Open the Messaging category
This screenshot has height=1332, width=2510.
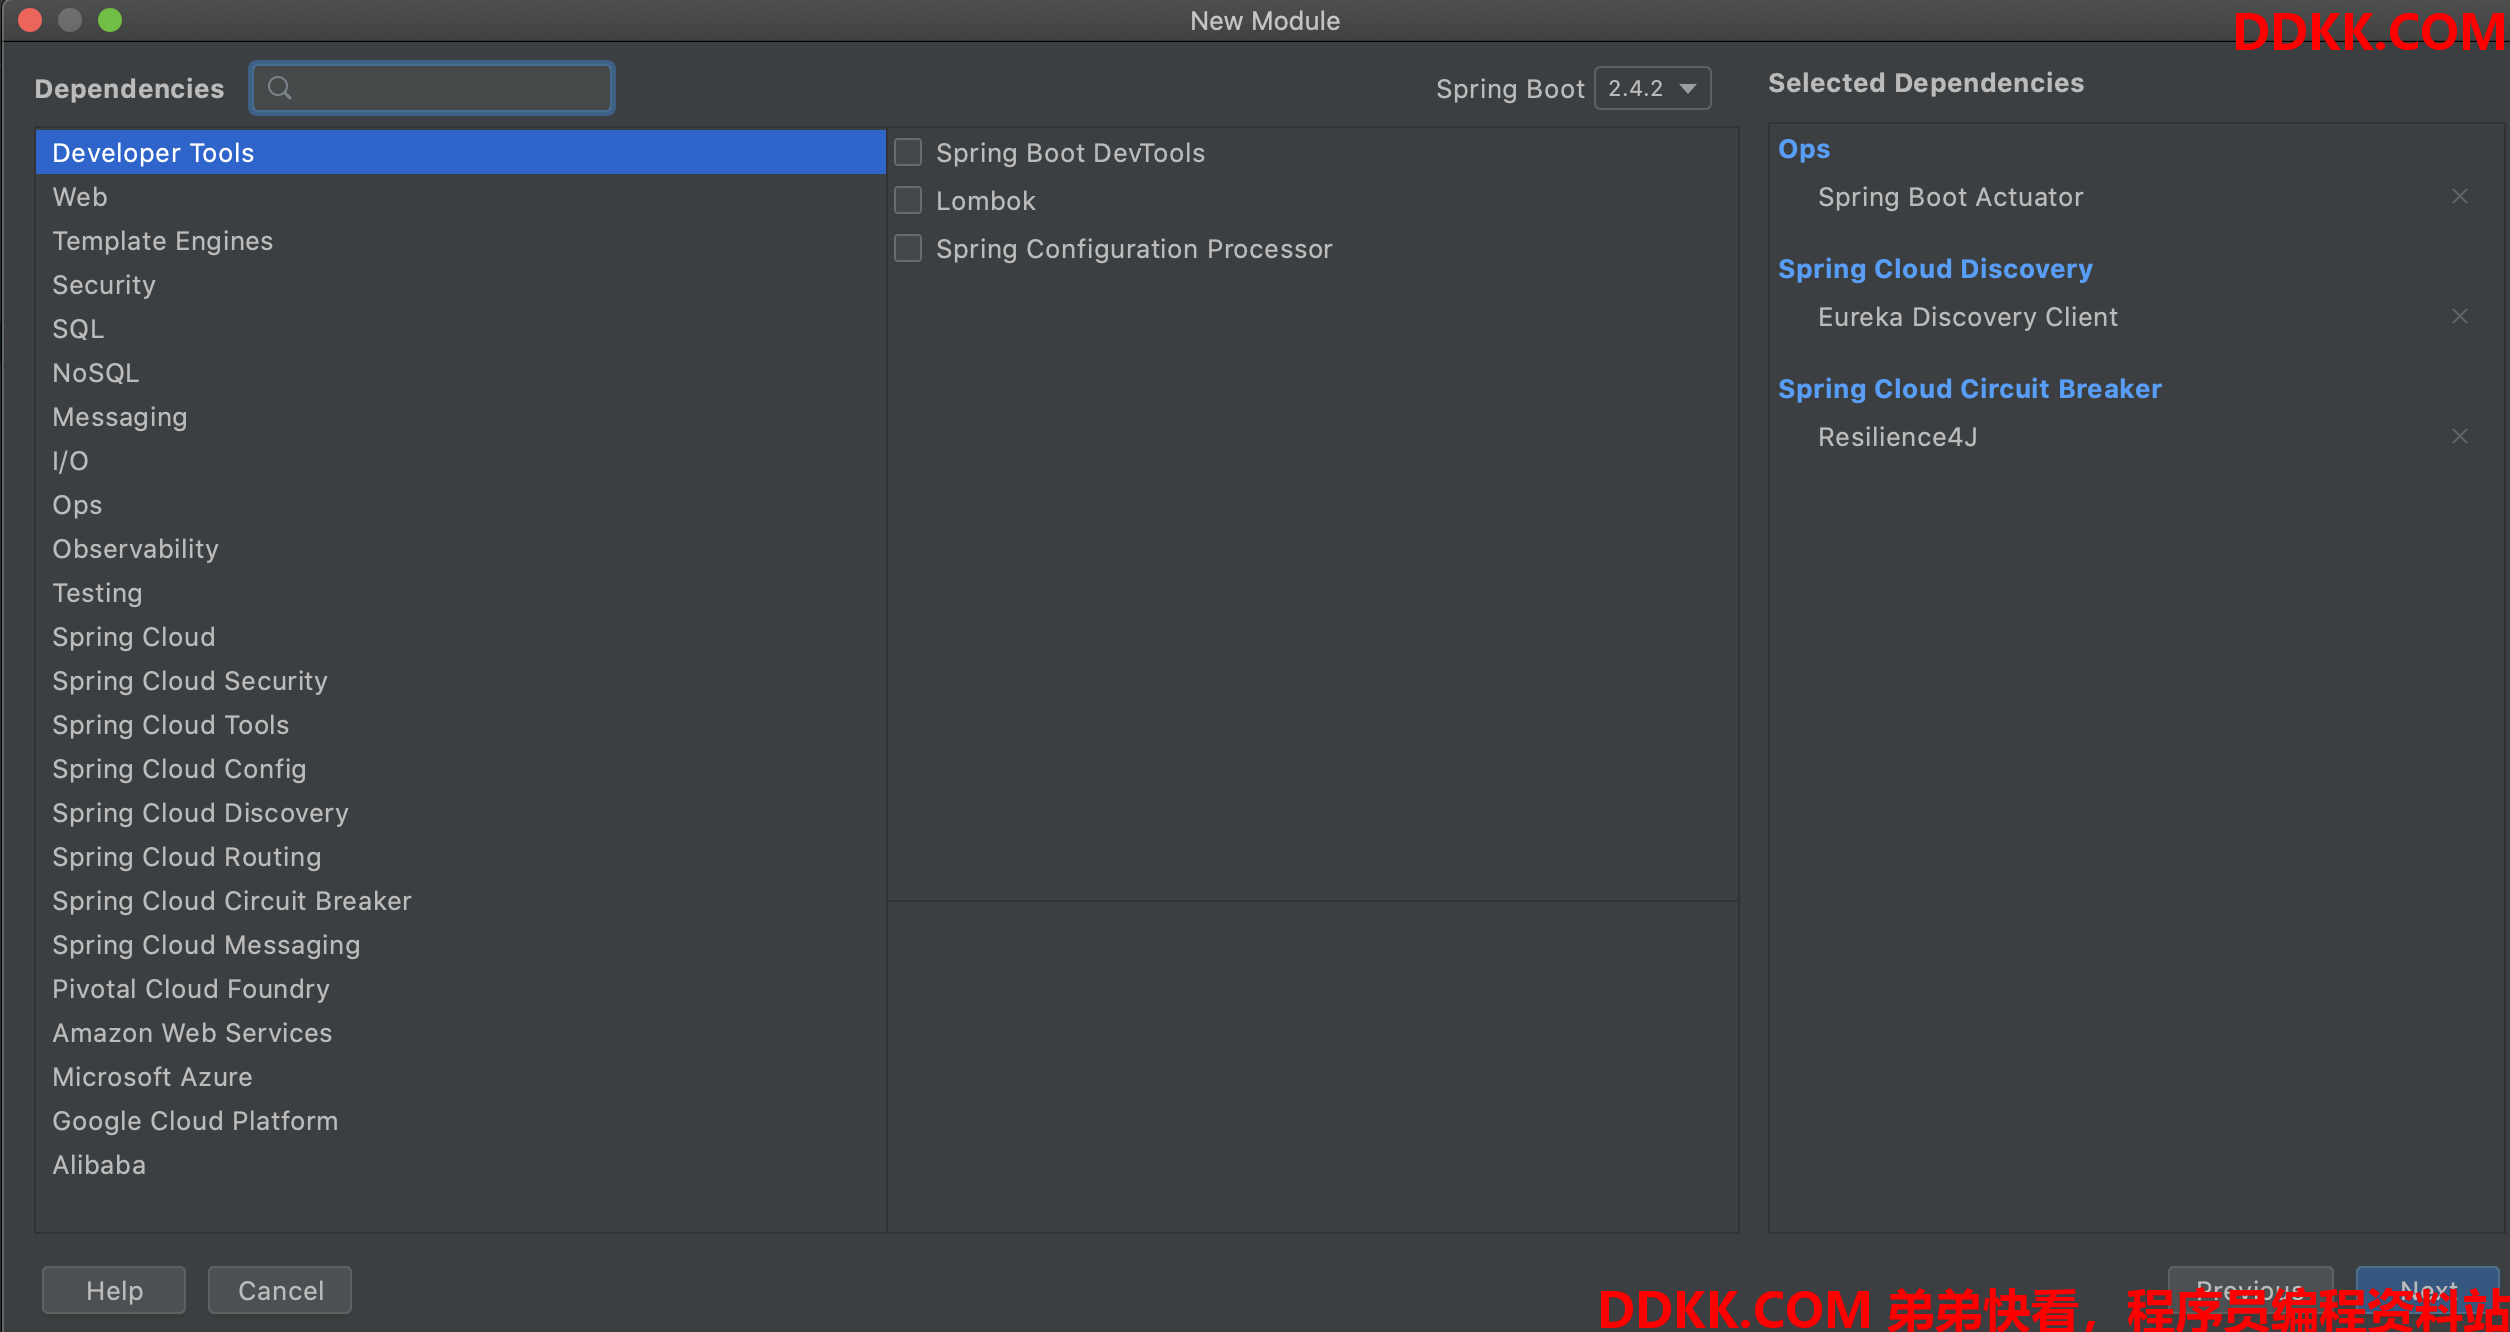pos(461,416)
